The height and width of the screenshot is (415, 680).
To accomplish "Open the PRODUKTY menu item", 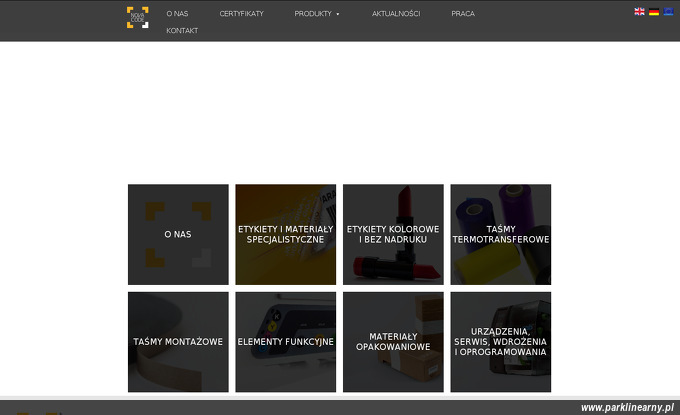I will click(x=313, y=14).
